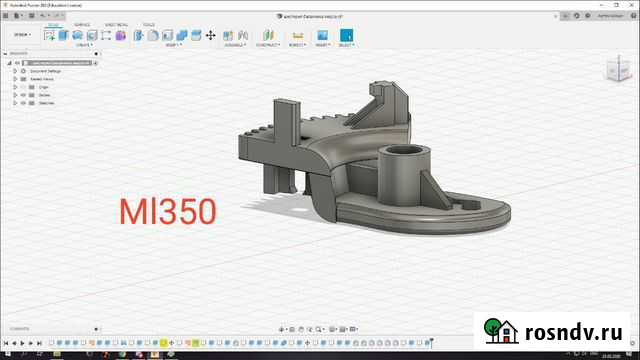This screenshot has width=640, height=360.
Task: Open the Viewports dropdown
Action: tap(354, 329)
